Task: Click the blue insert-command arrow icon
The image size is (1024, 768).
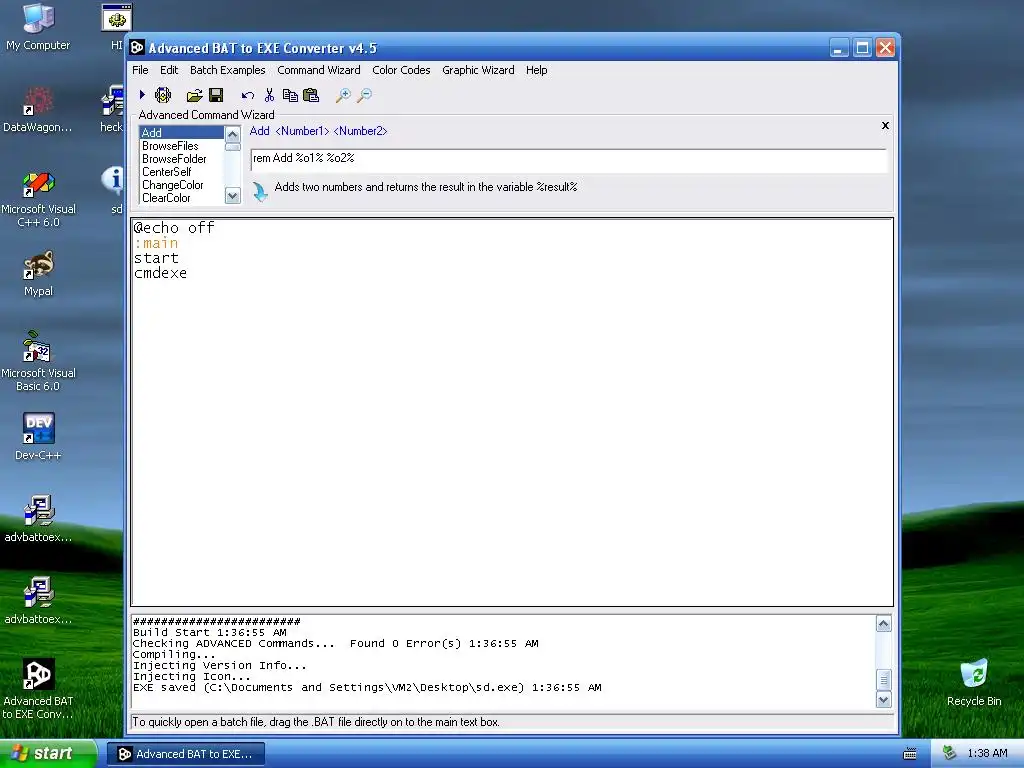Action: tap(260, 191)
